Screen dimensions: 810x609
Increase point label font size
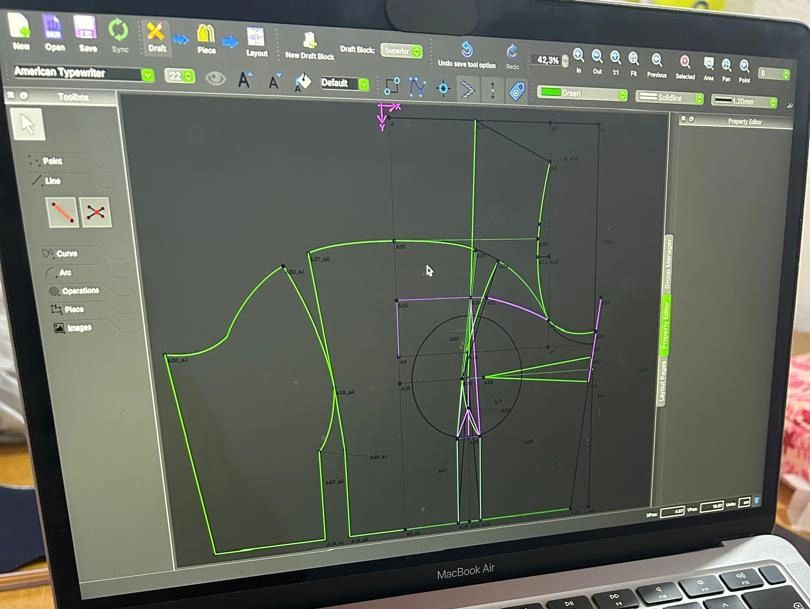244,80
